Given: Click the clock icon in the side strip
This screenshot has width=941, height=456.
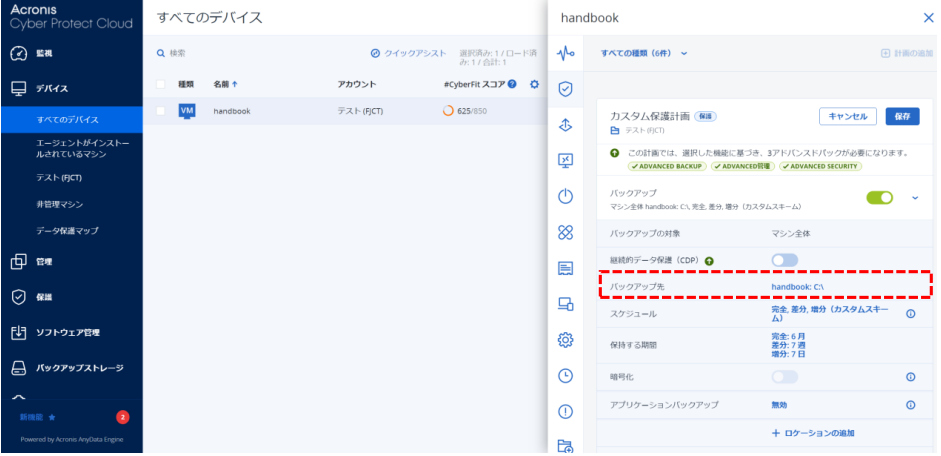Looking at the screenshot, I should pyautogui.click(x=565, y=375).
